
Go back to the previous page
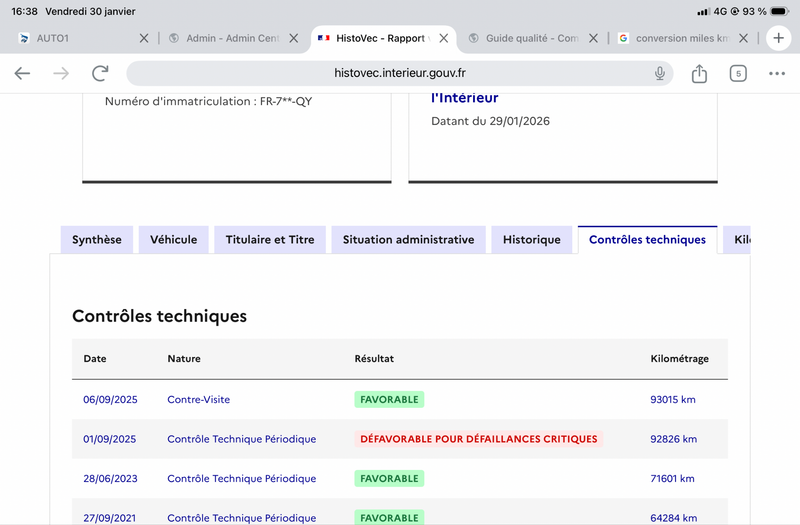22,73
